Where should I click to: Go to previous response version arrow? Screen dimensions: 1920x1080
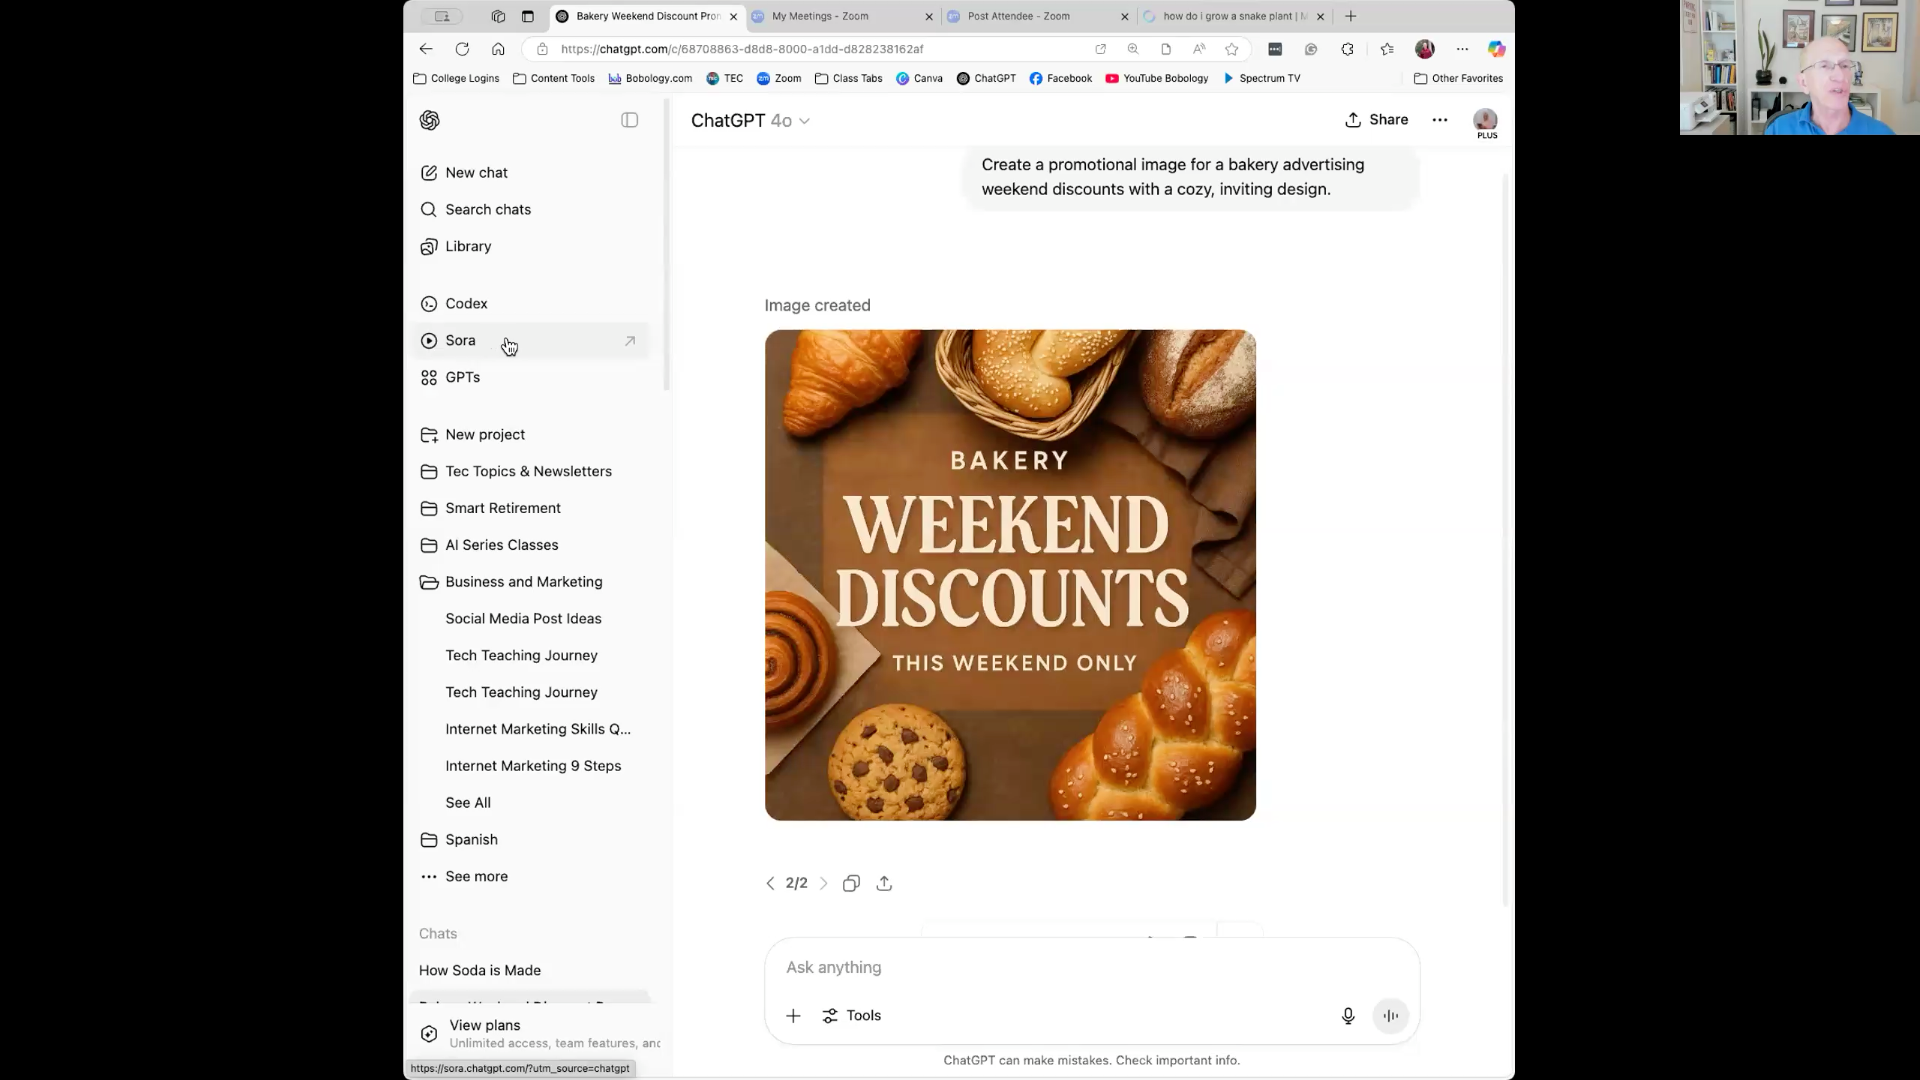point(770,884)
